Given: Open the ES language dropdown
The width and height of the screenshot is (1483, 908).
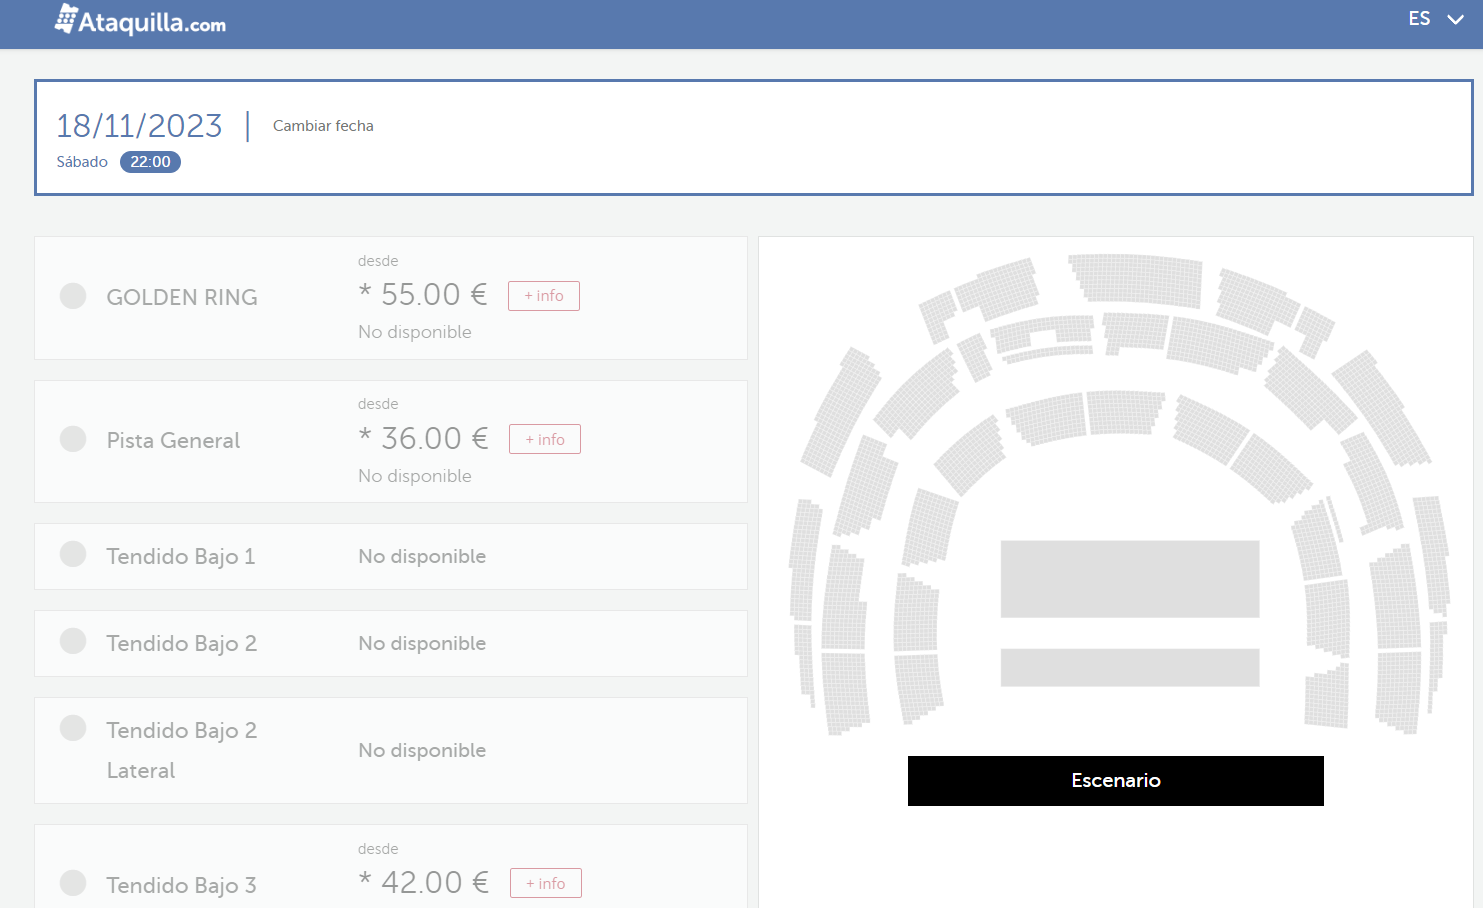Looking at the screenshot, I should click(1419, 19).
